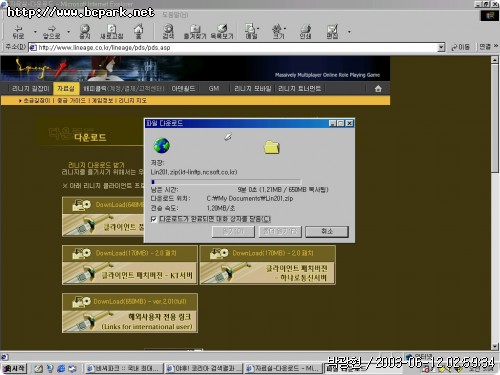Open the 도움말 menu in menu bar
This screenshot has width=500, height=375.
click(x=175, y=15)
